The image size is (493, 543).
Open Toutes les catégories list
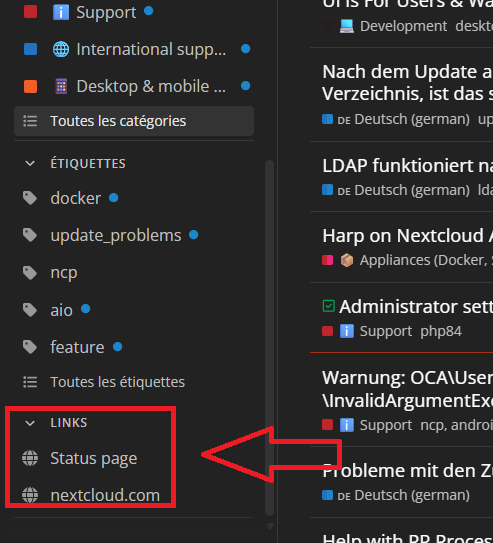point(134,121)
